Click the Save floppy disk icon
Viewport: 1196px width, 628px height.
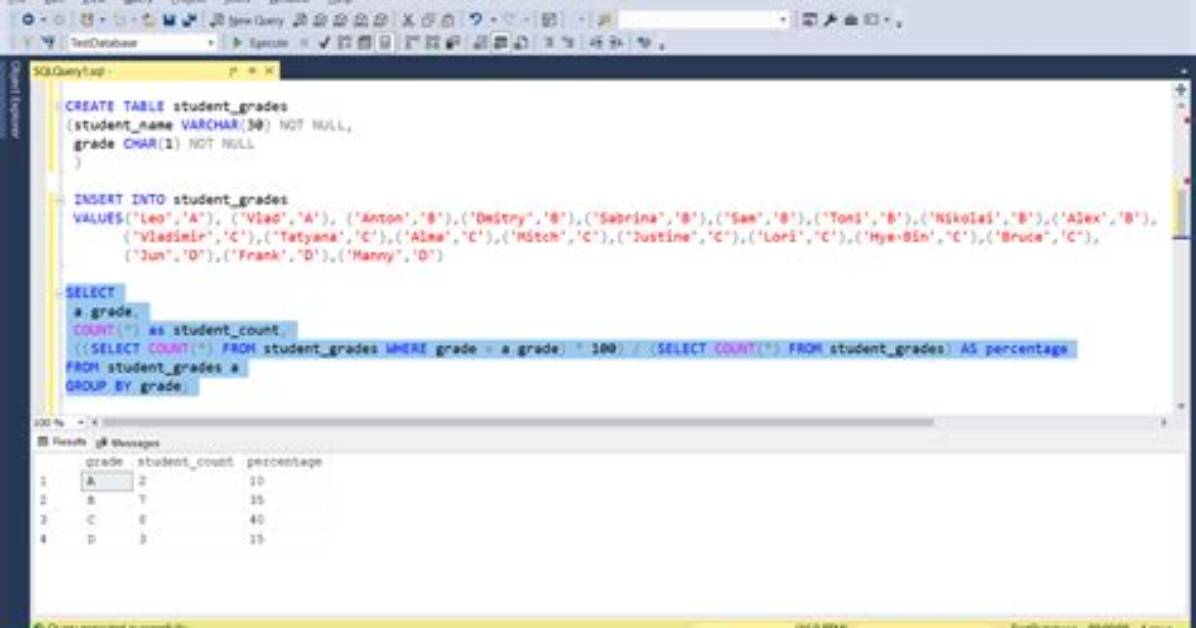pos(169,20)
